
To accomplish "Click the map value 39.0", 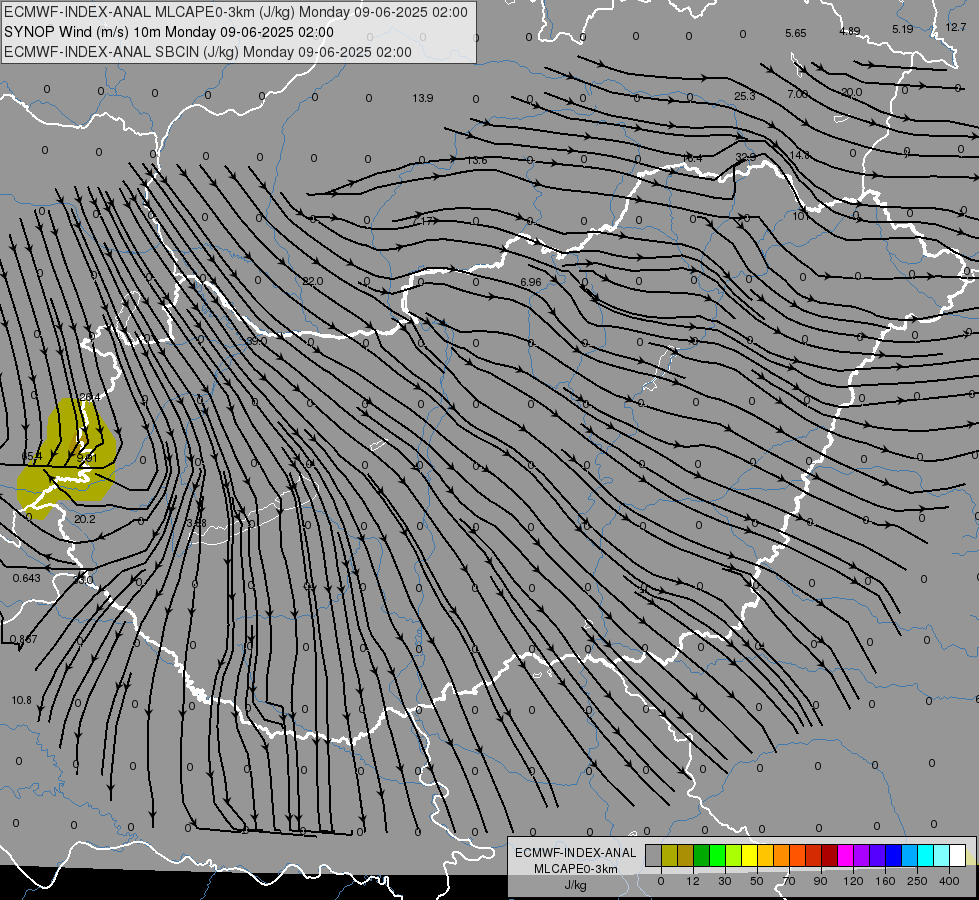I will tap(257, 342).
